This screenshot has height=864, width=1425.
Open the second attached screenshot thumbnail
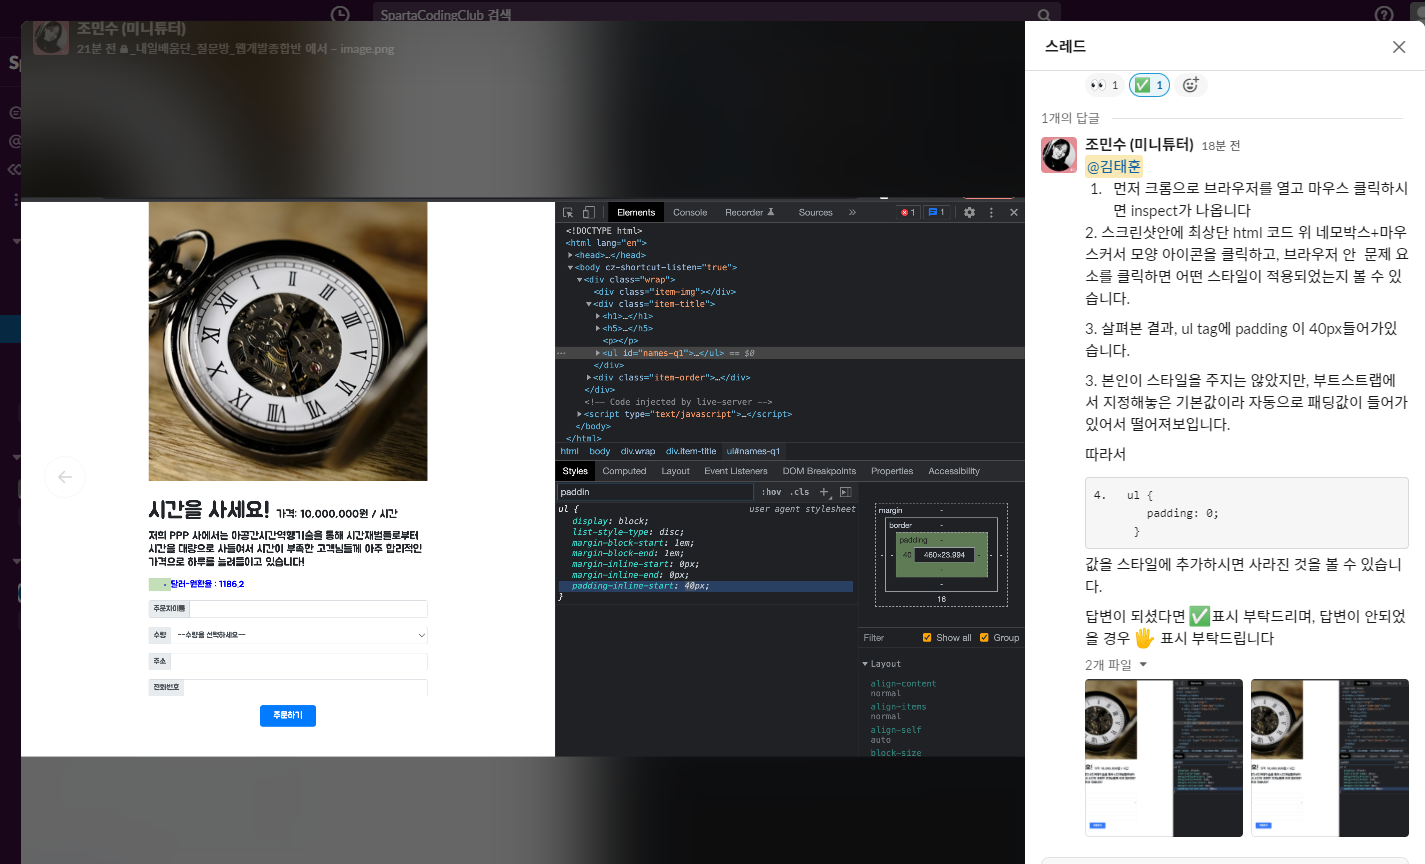pyautogui.click(x=1330, y=757)
